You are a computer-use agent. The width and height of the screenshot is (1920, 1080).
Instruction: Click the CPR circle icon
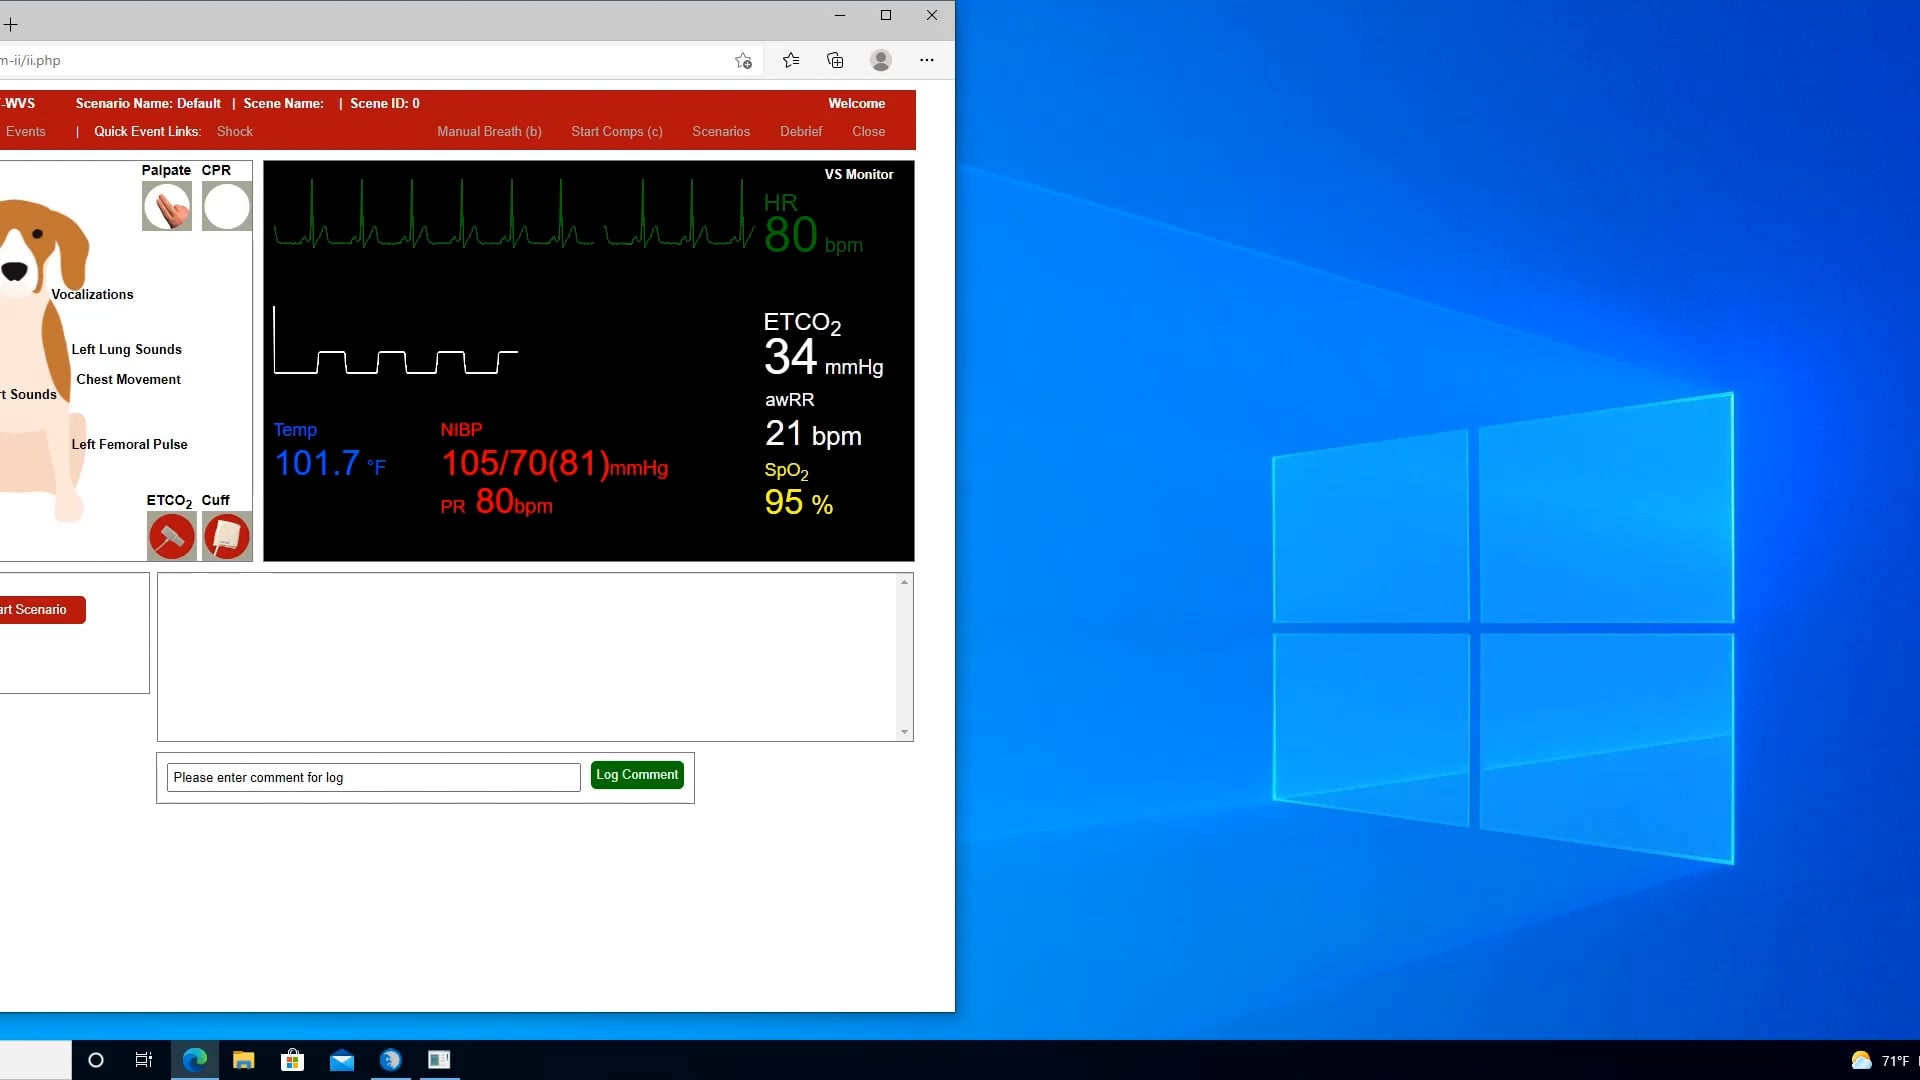click(227, 208)
